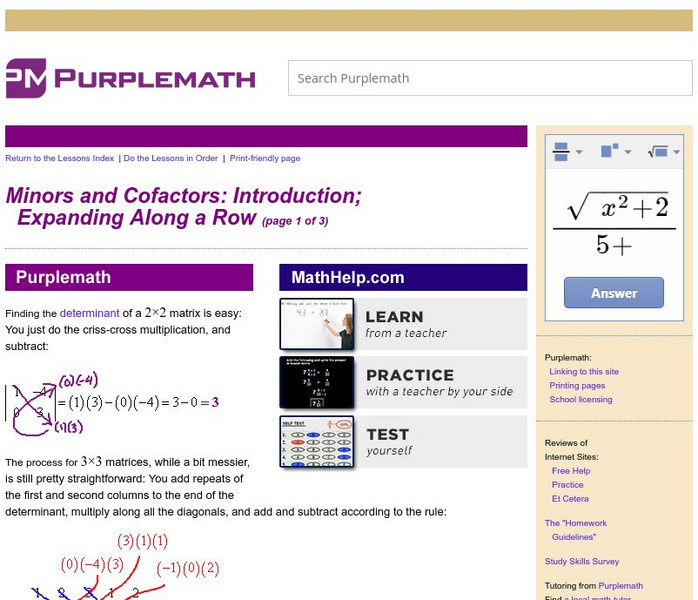Click the MathHelp.com header bar
Image resolution: width=698 pixels, height=600 pixels.
click(403, 277)
